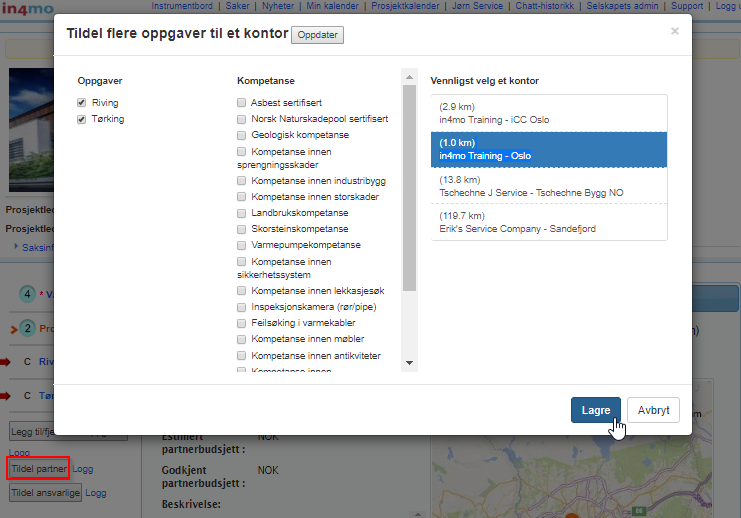The image size is (741, 518).
Task: Choose in4mo Training - ICC Oslo office
Action: 547,113
